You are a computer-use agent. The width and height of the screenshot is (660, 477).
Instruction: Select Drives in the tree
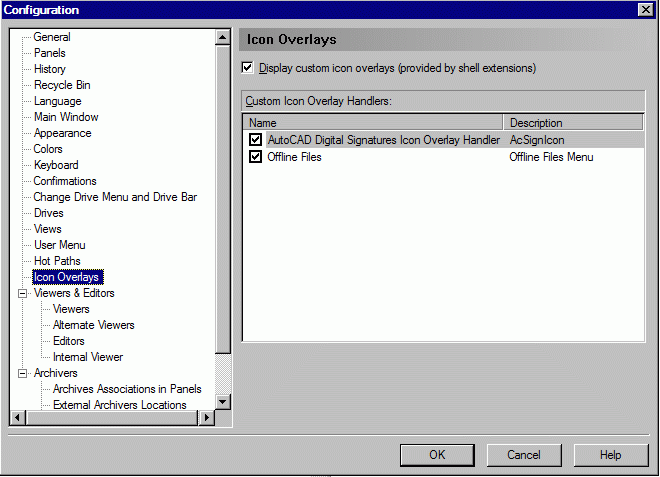click(x=48, y=213)
